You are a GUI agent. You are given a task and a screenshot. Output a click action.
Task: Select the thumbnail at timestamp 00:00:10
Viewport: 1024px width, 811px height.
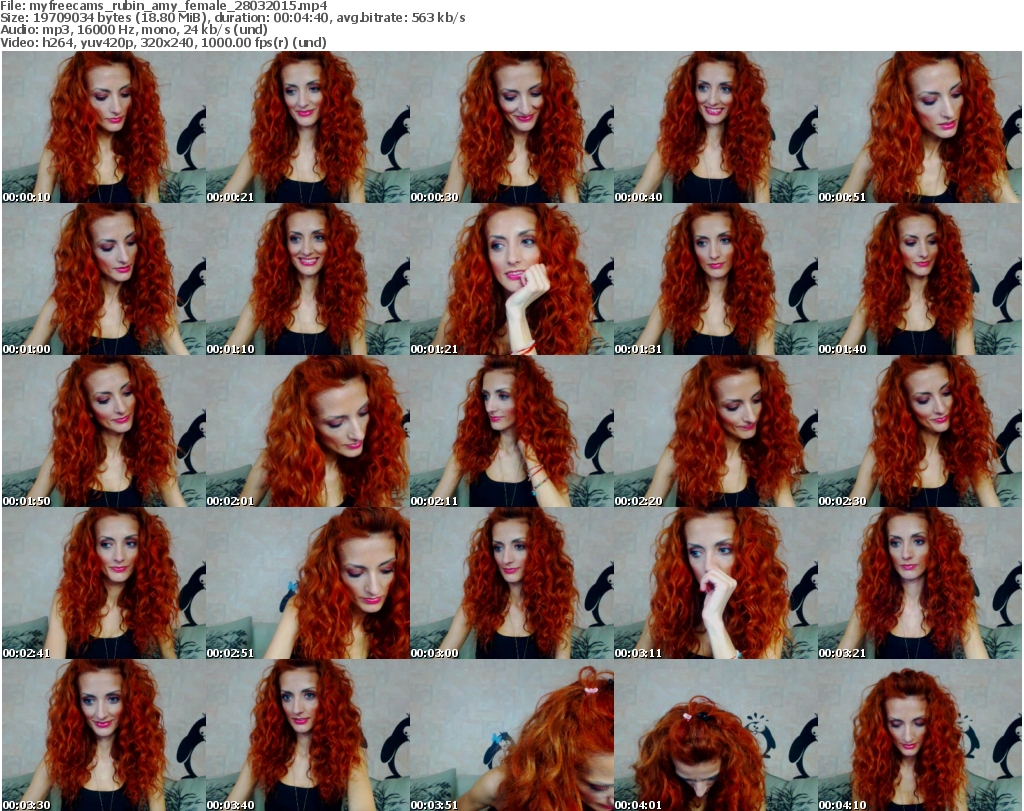click(104, 127)
